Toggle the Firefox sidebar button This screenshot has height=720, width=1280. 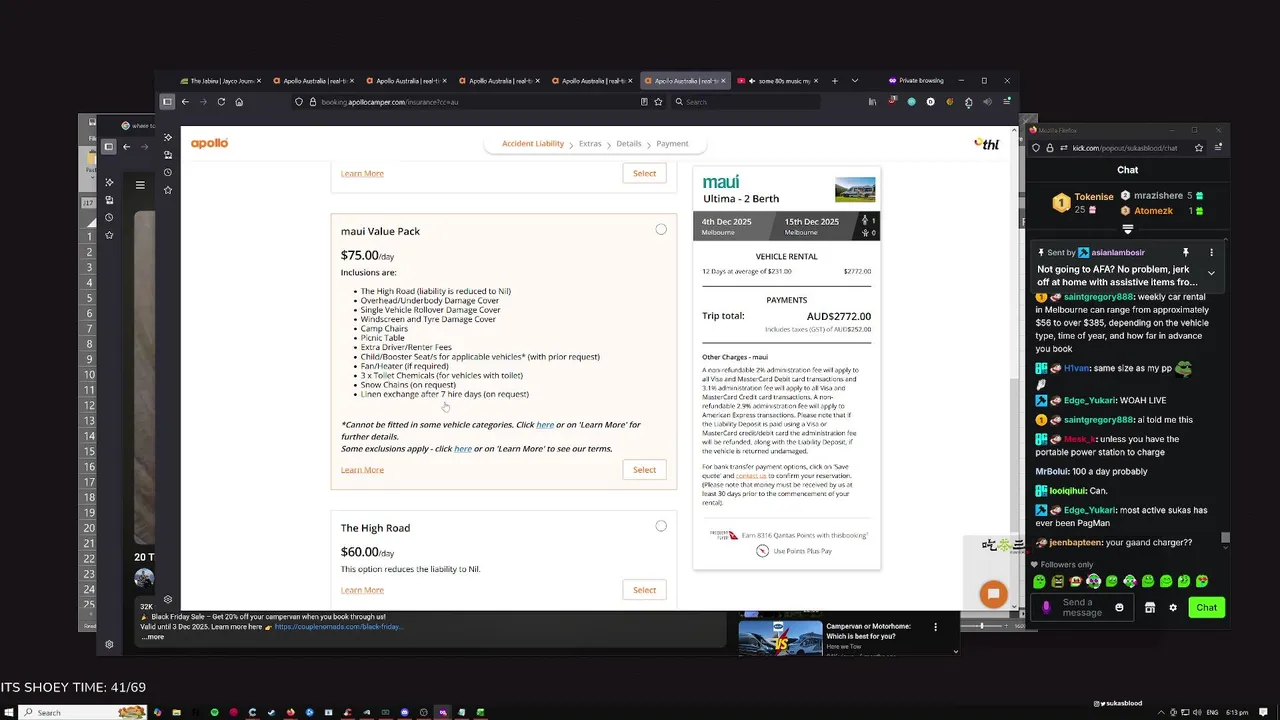click(x=167, y=101)
